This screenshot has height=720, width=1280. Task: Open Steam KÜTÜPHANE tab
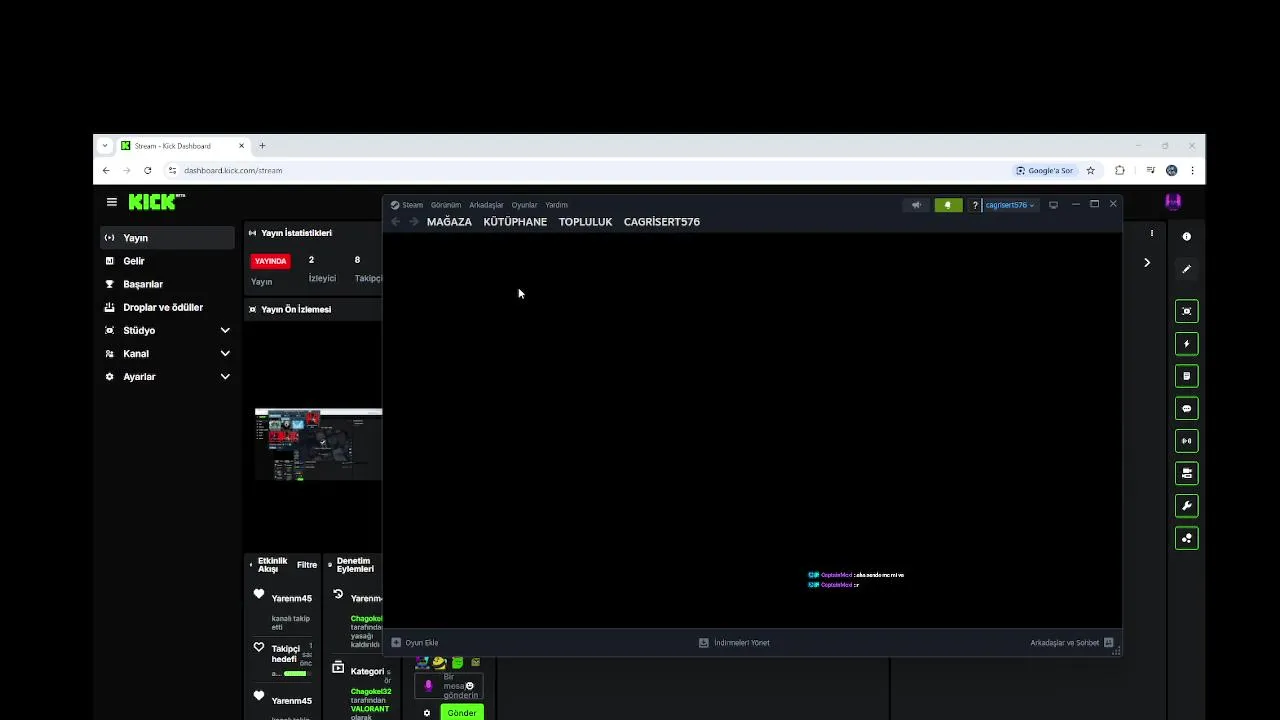515,222
